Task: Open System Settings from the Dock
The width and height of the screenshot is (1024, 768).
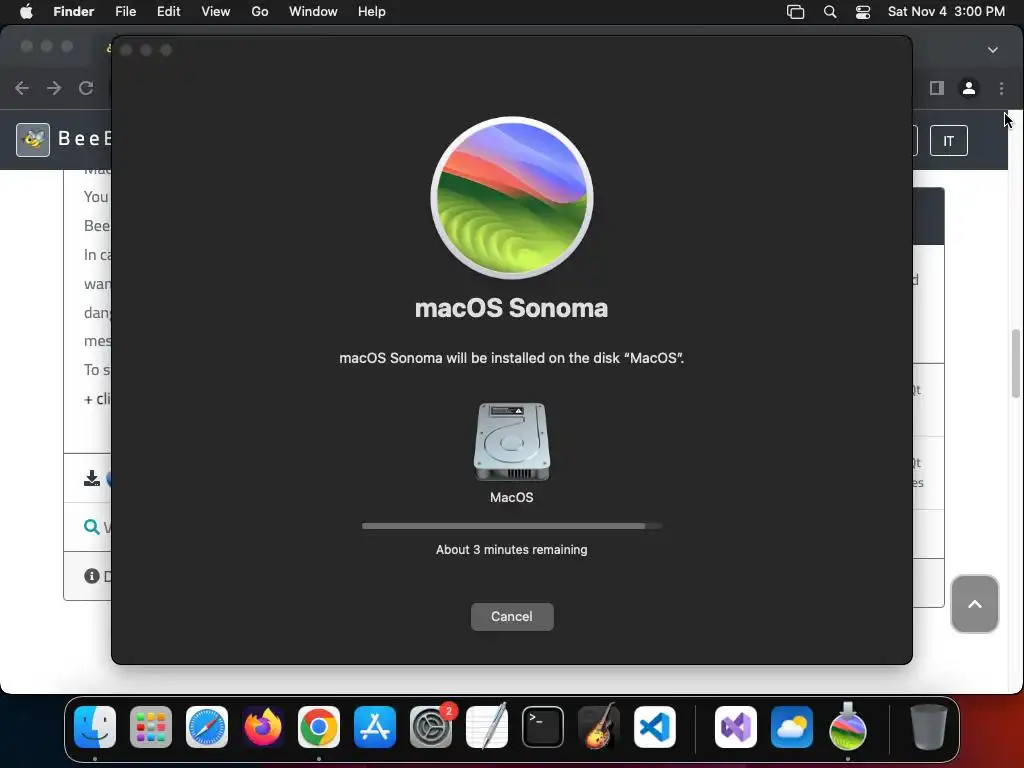Action: tap(431, 727)
